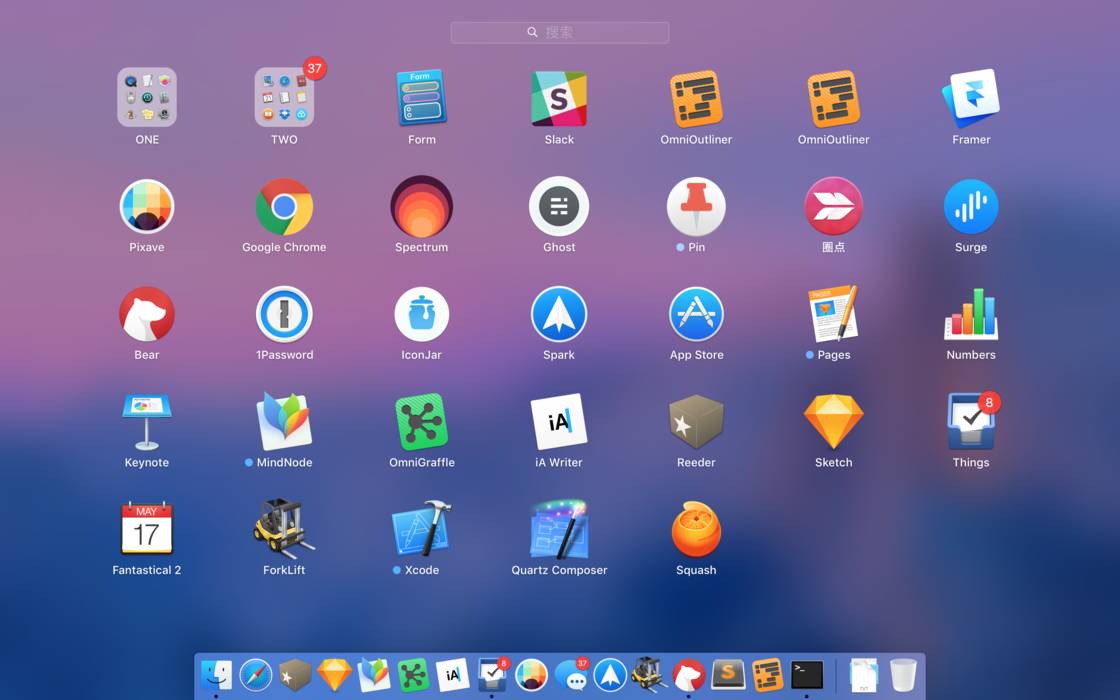Open Spark from the Launchpad grid
This screenshot has width=1120, height=700.
pos(559,314)
